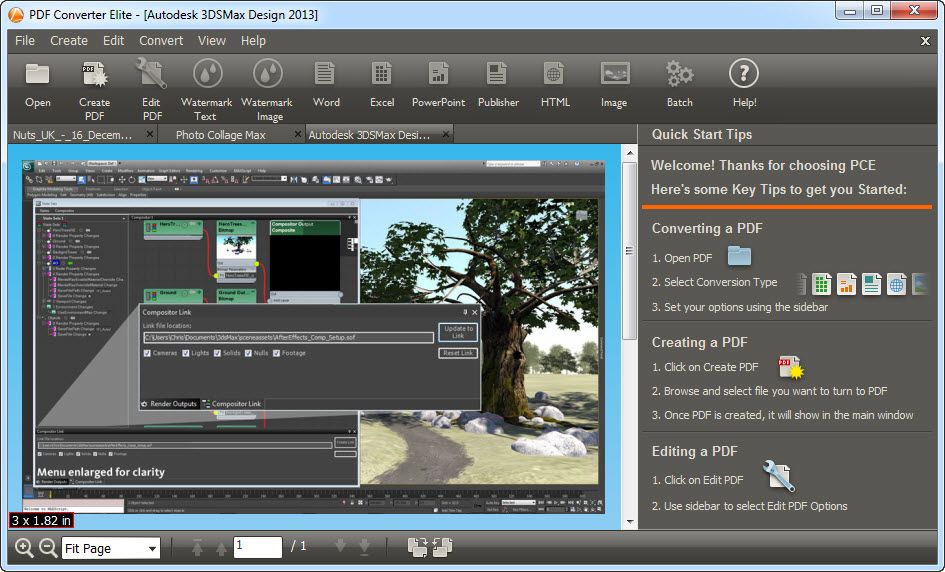Click the page number input field
Image resolution: width=945 pixels, height=572 pixels.
[257, 547]
